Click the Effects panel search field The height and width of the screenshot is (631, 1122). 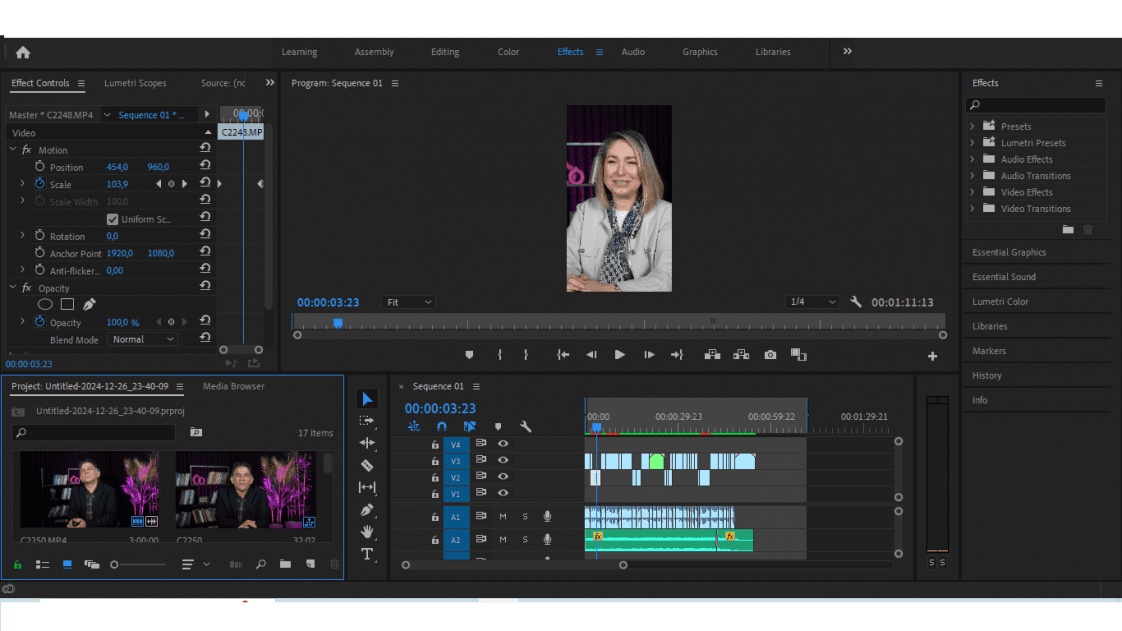click(x=1035, y=105)
